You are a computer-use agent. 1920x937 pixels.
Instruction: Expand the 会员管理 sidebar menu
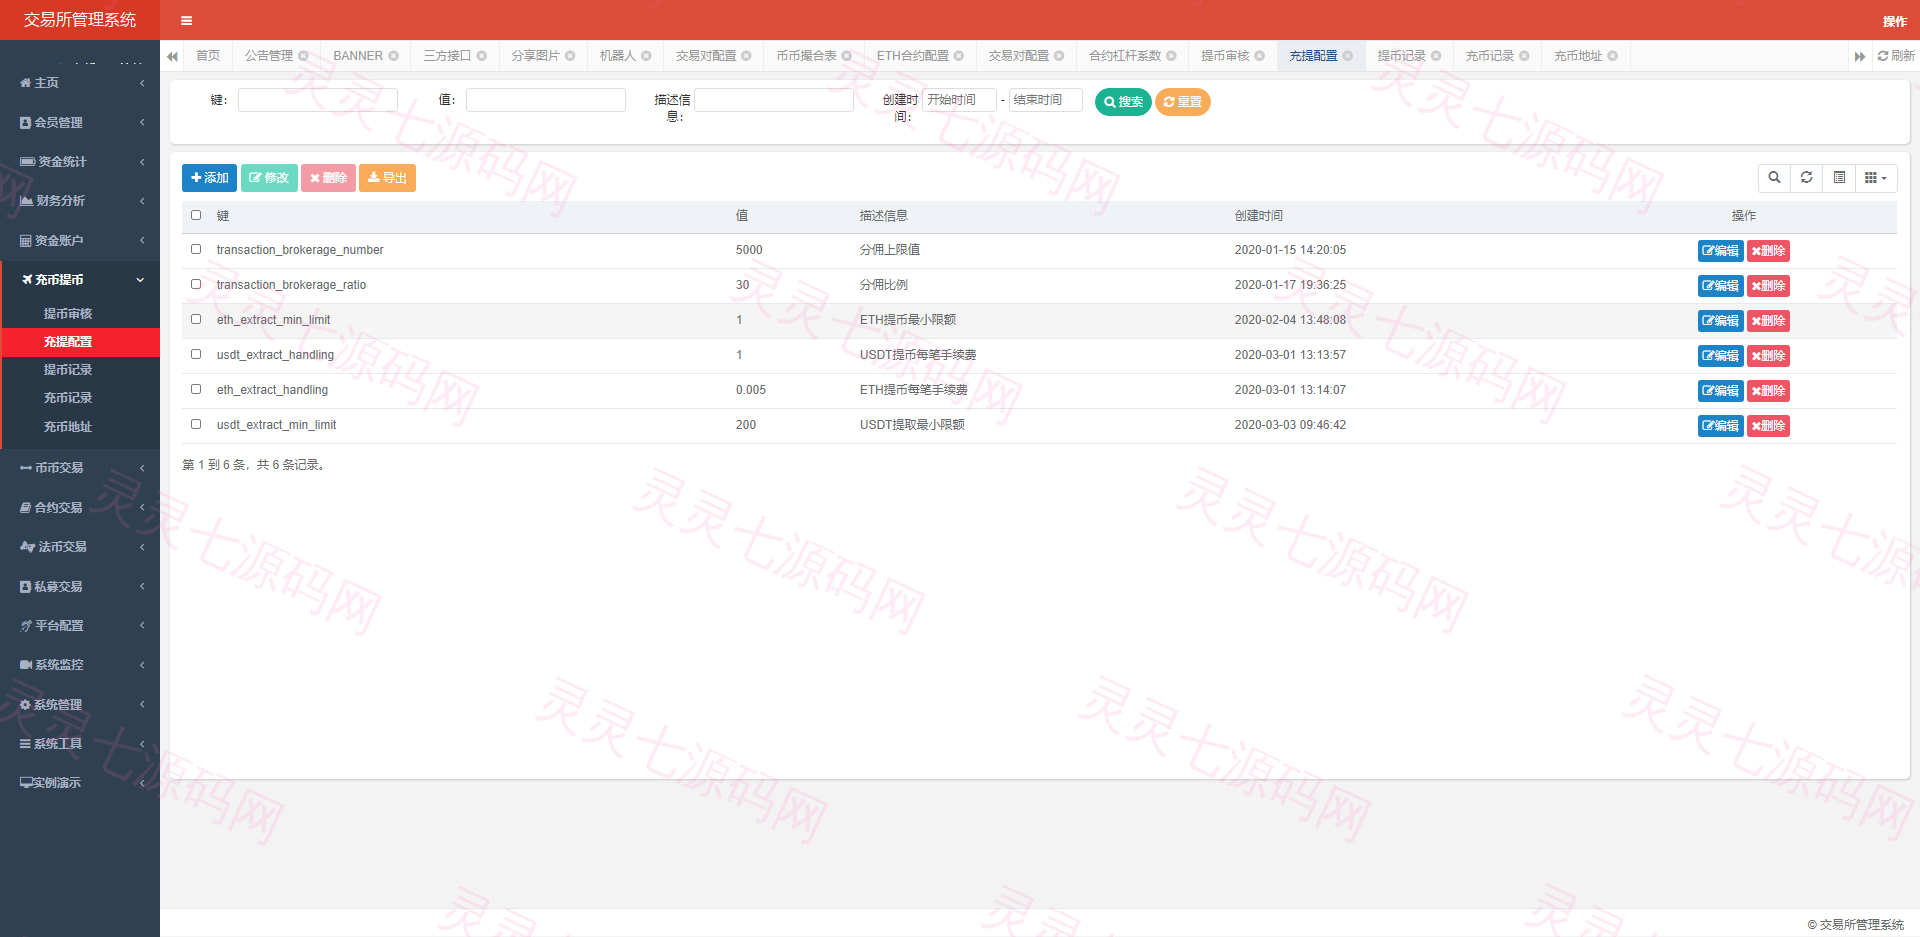(x=80, y=122)
